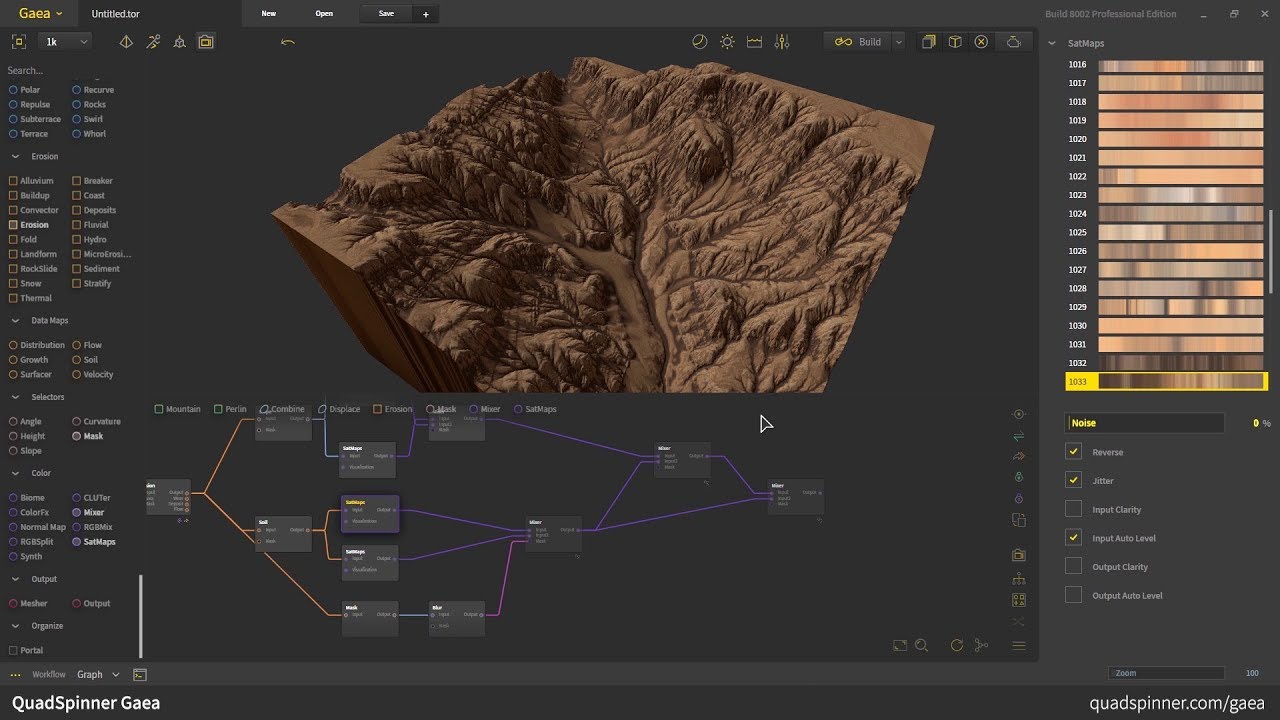Click the hierarchy tree icon beside graph
Screen dimensions: 1280x720
click(x=1019, y=579)
